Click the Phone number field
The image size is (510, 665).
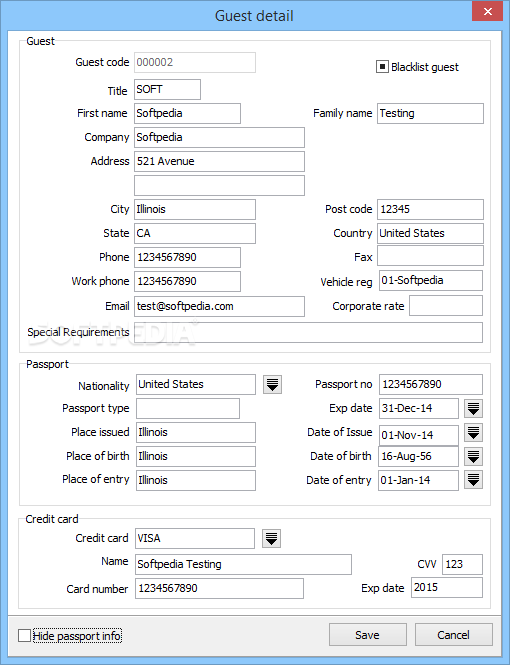click(x=187, y=257)
